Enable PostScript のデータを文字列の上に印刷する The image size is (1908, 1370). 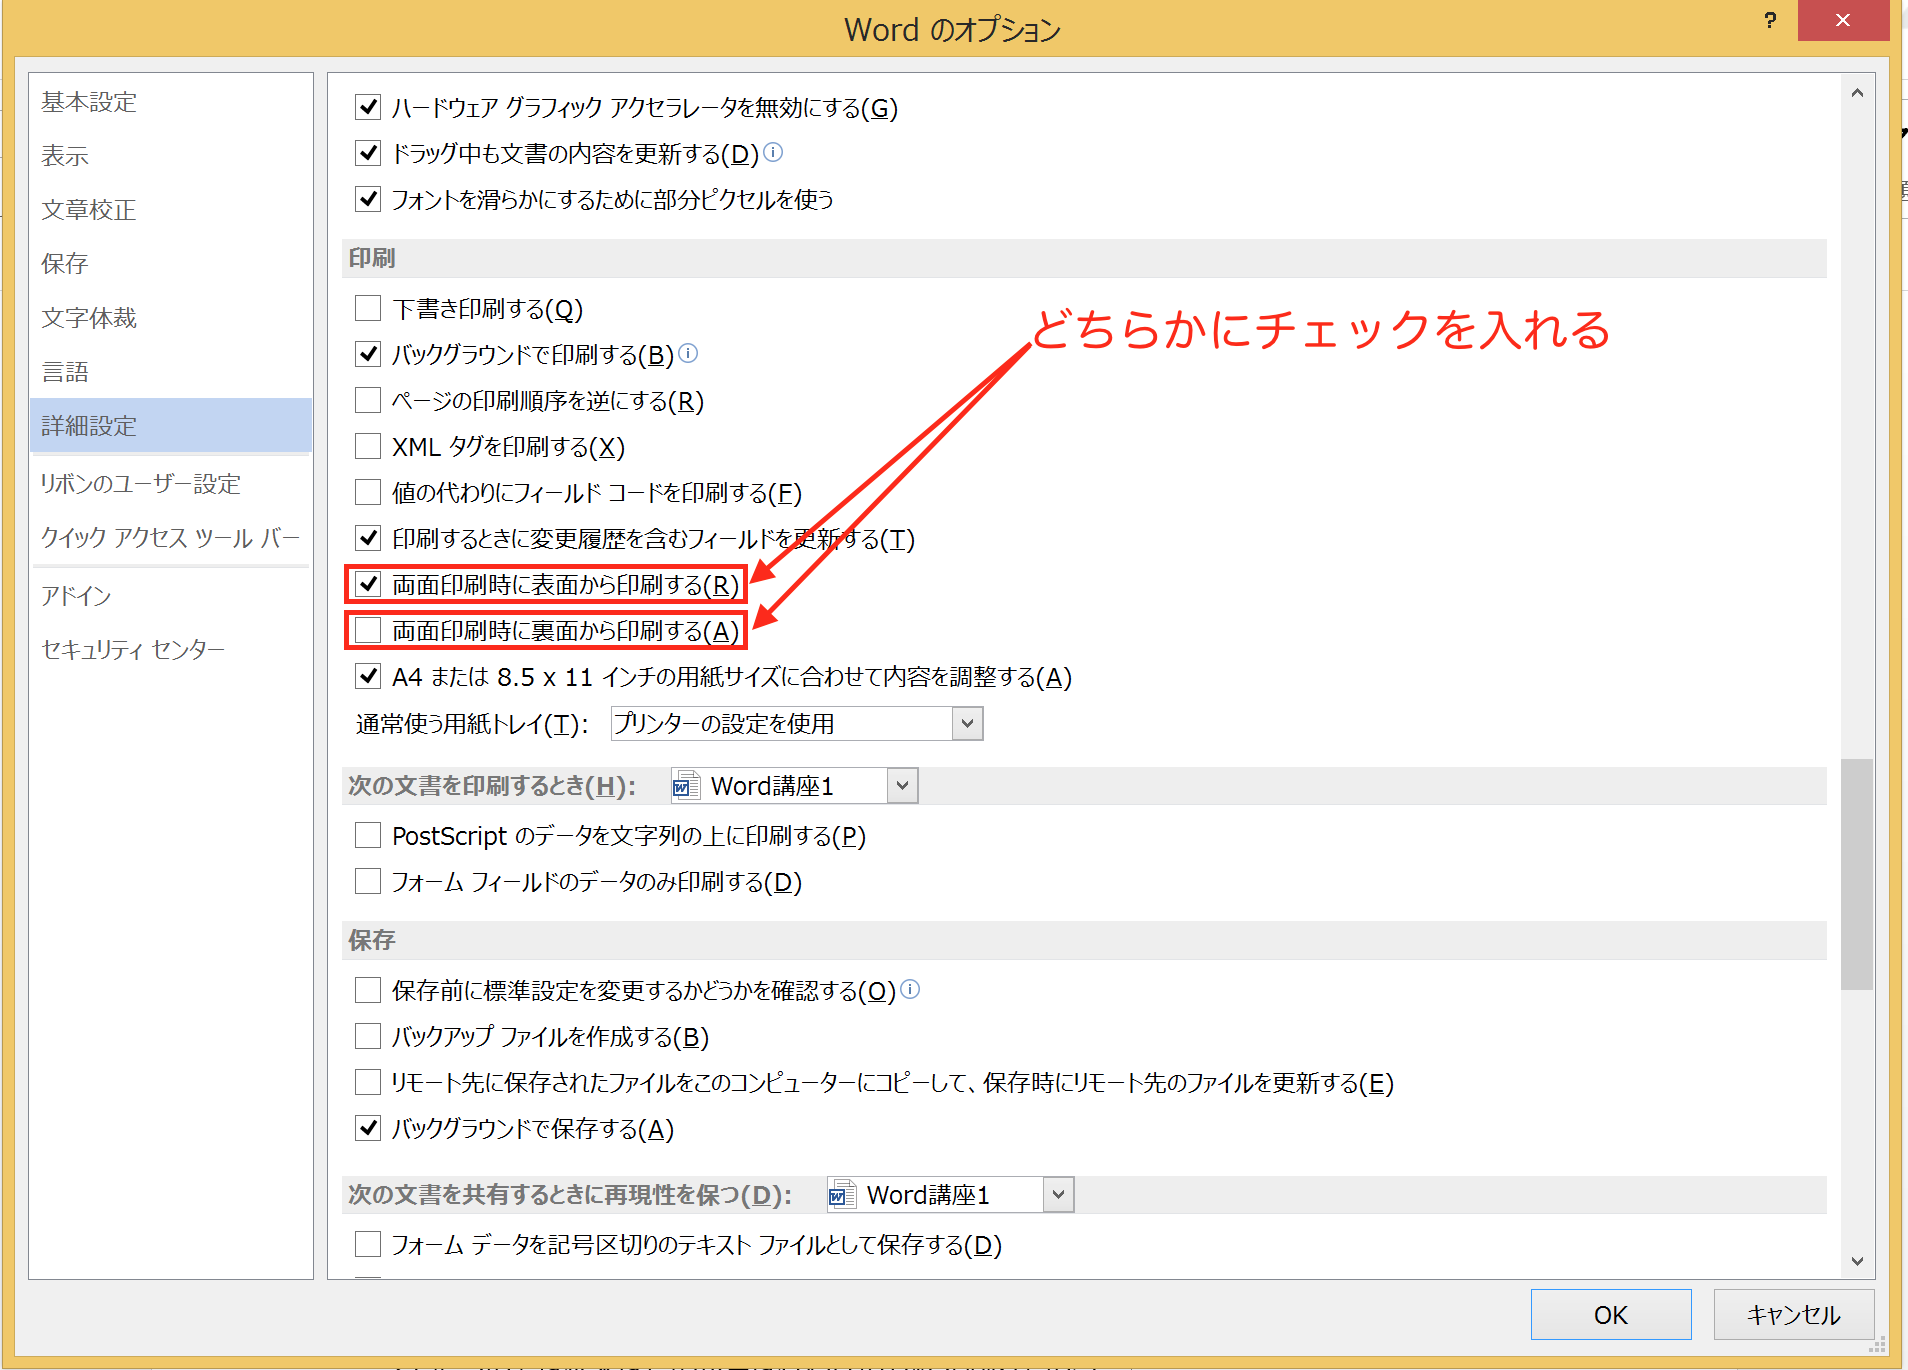[368, 834]
